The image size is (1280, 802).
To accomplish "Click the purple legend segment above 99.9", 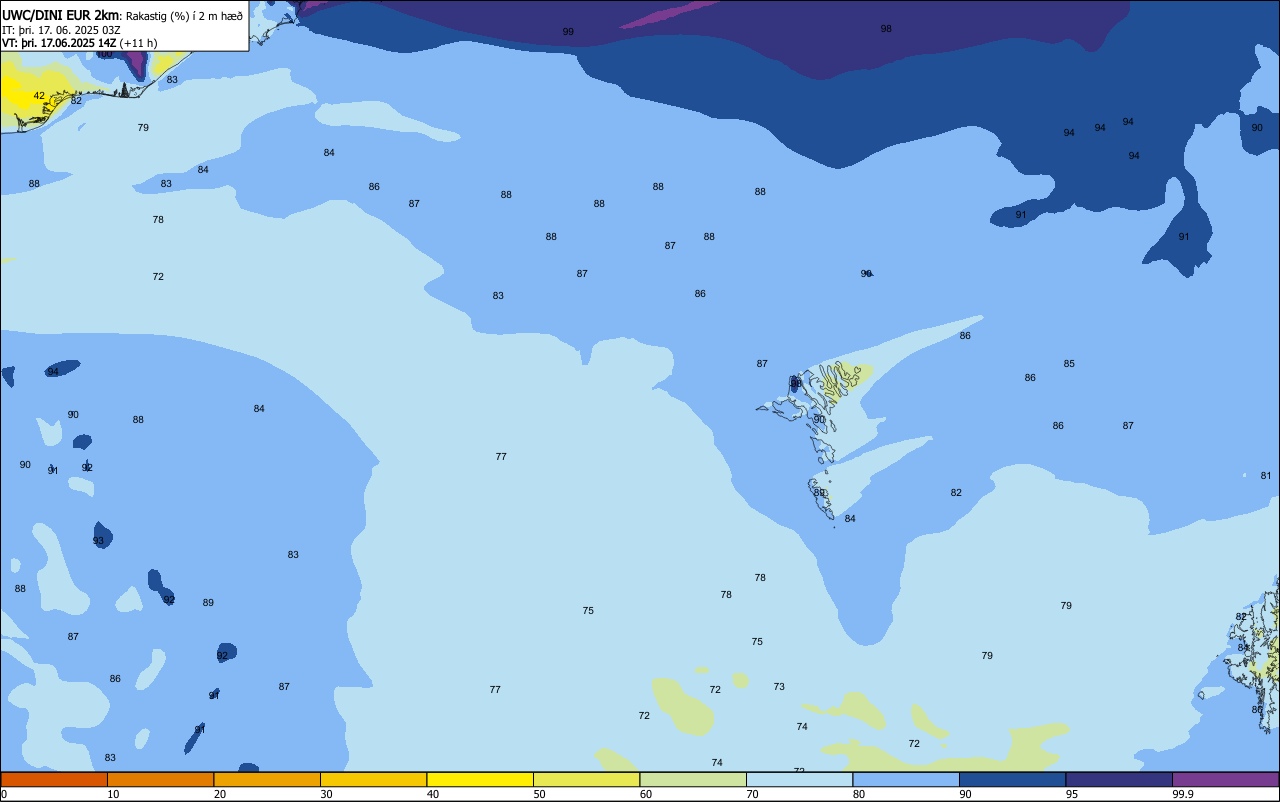I will pos(1225,779).
